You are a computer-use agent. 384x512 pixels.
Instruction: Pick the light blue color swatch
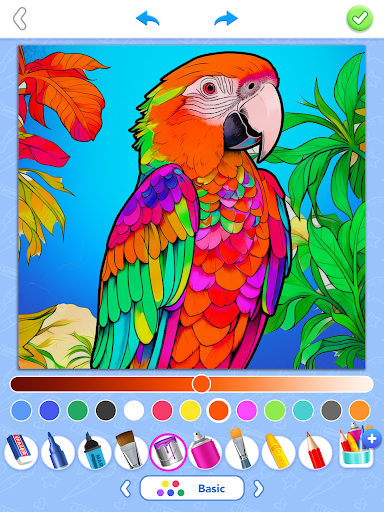pyautogui.click(x=21, y=410)
